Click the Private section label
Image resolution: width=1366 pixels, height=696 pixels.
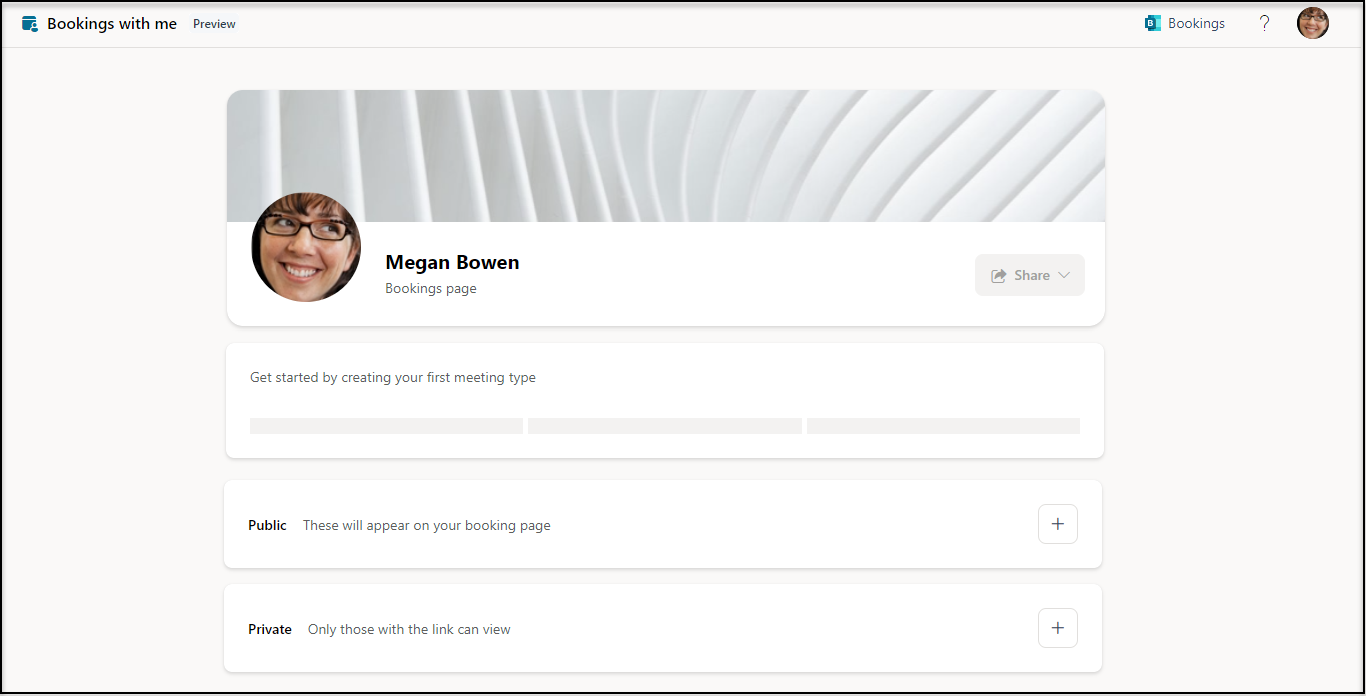point(270,629)
